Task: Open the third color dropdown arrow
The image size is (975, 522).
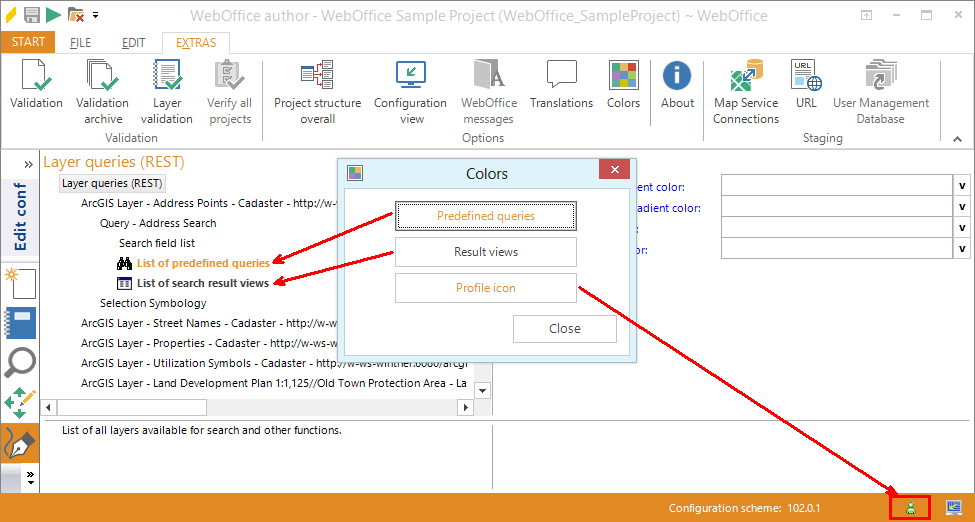Action: pyautogui.click(x=961, y=228)
